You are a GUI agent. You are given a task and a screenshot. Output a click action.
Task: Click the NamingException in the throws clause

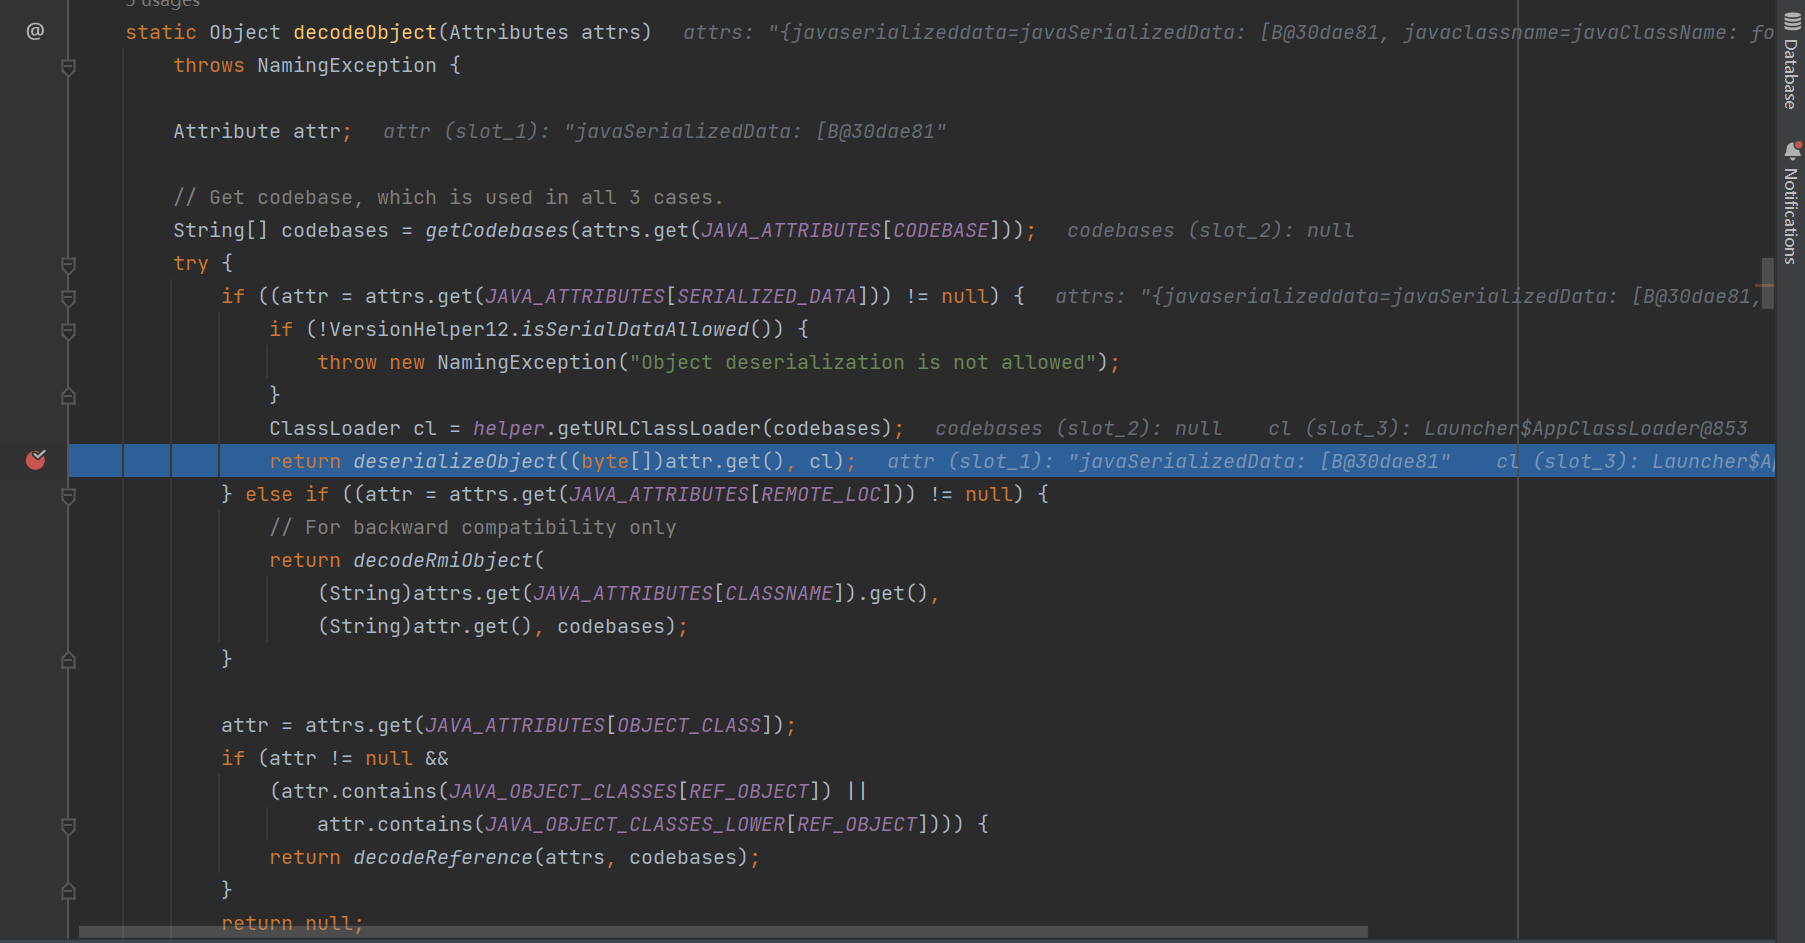pyautogui.click(x=347, y=65)
